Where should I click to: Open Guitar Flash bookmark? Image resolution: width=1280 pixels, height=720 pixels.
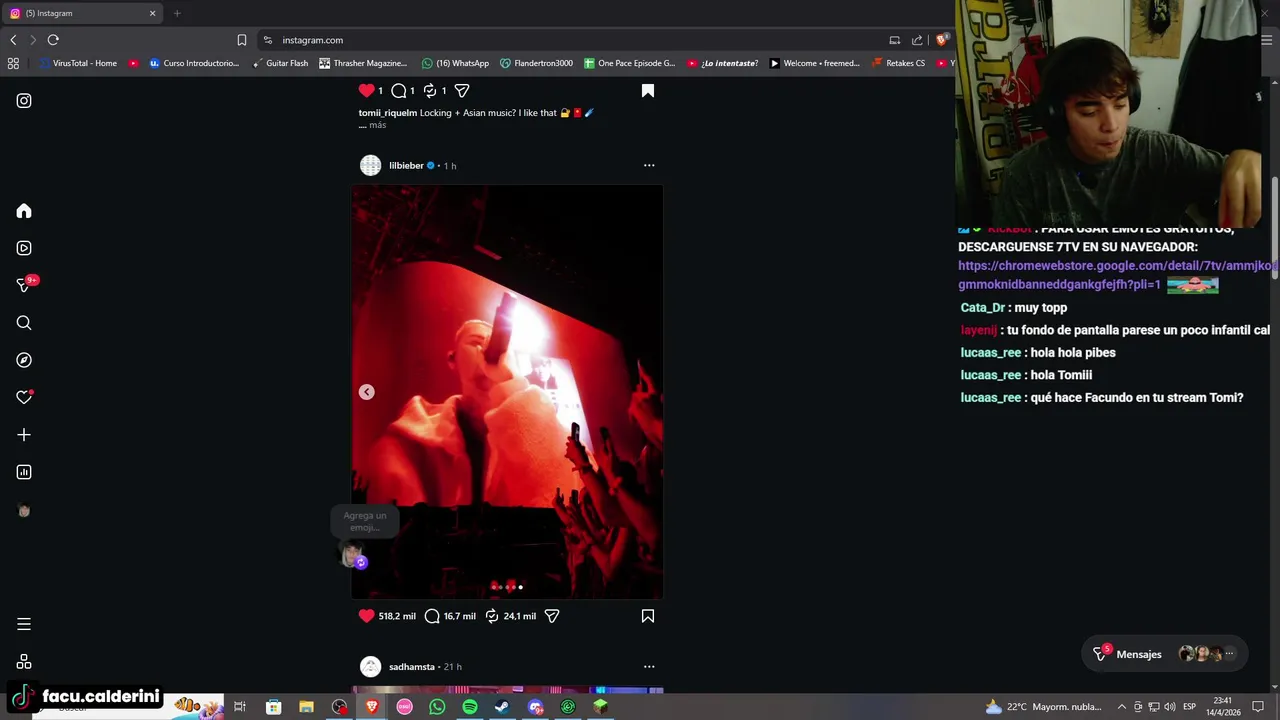pyautogui.click(x=280, y=63)
